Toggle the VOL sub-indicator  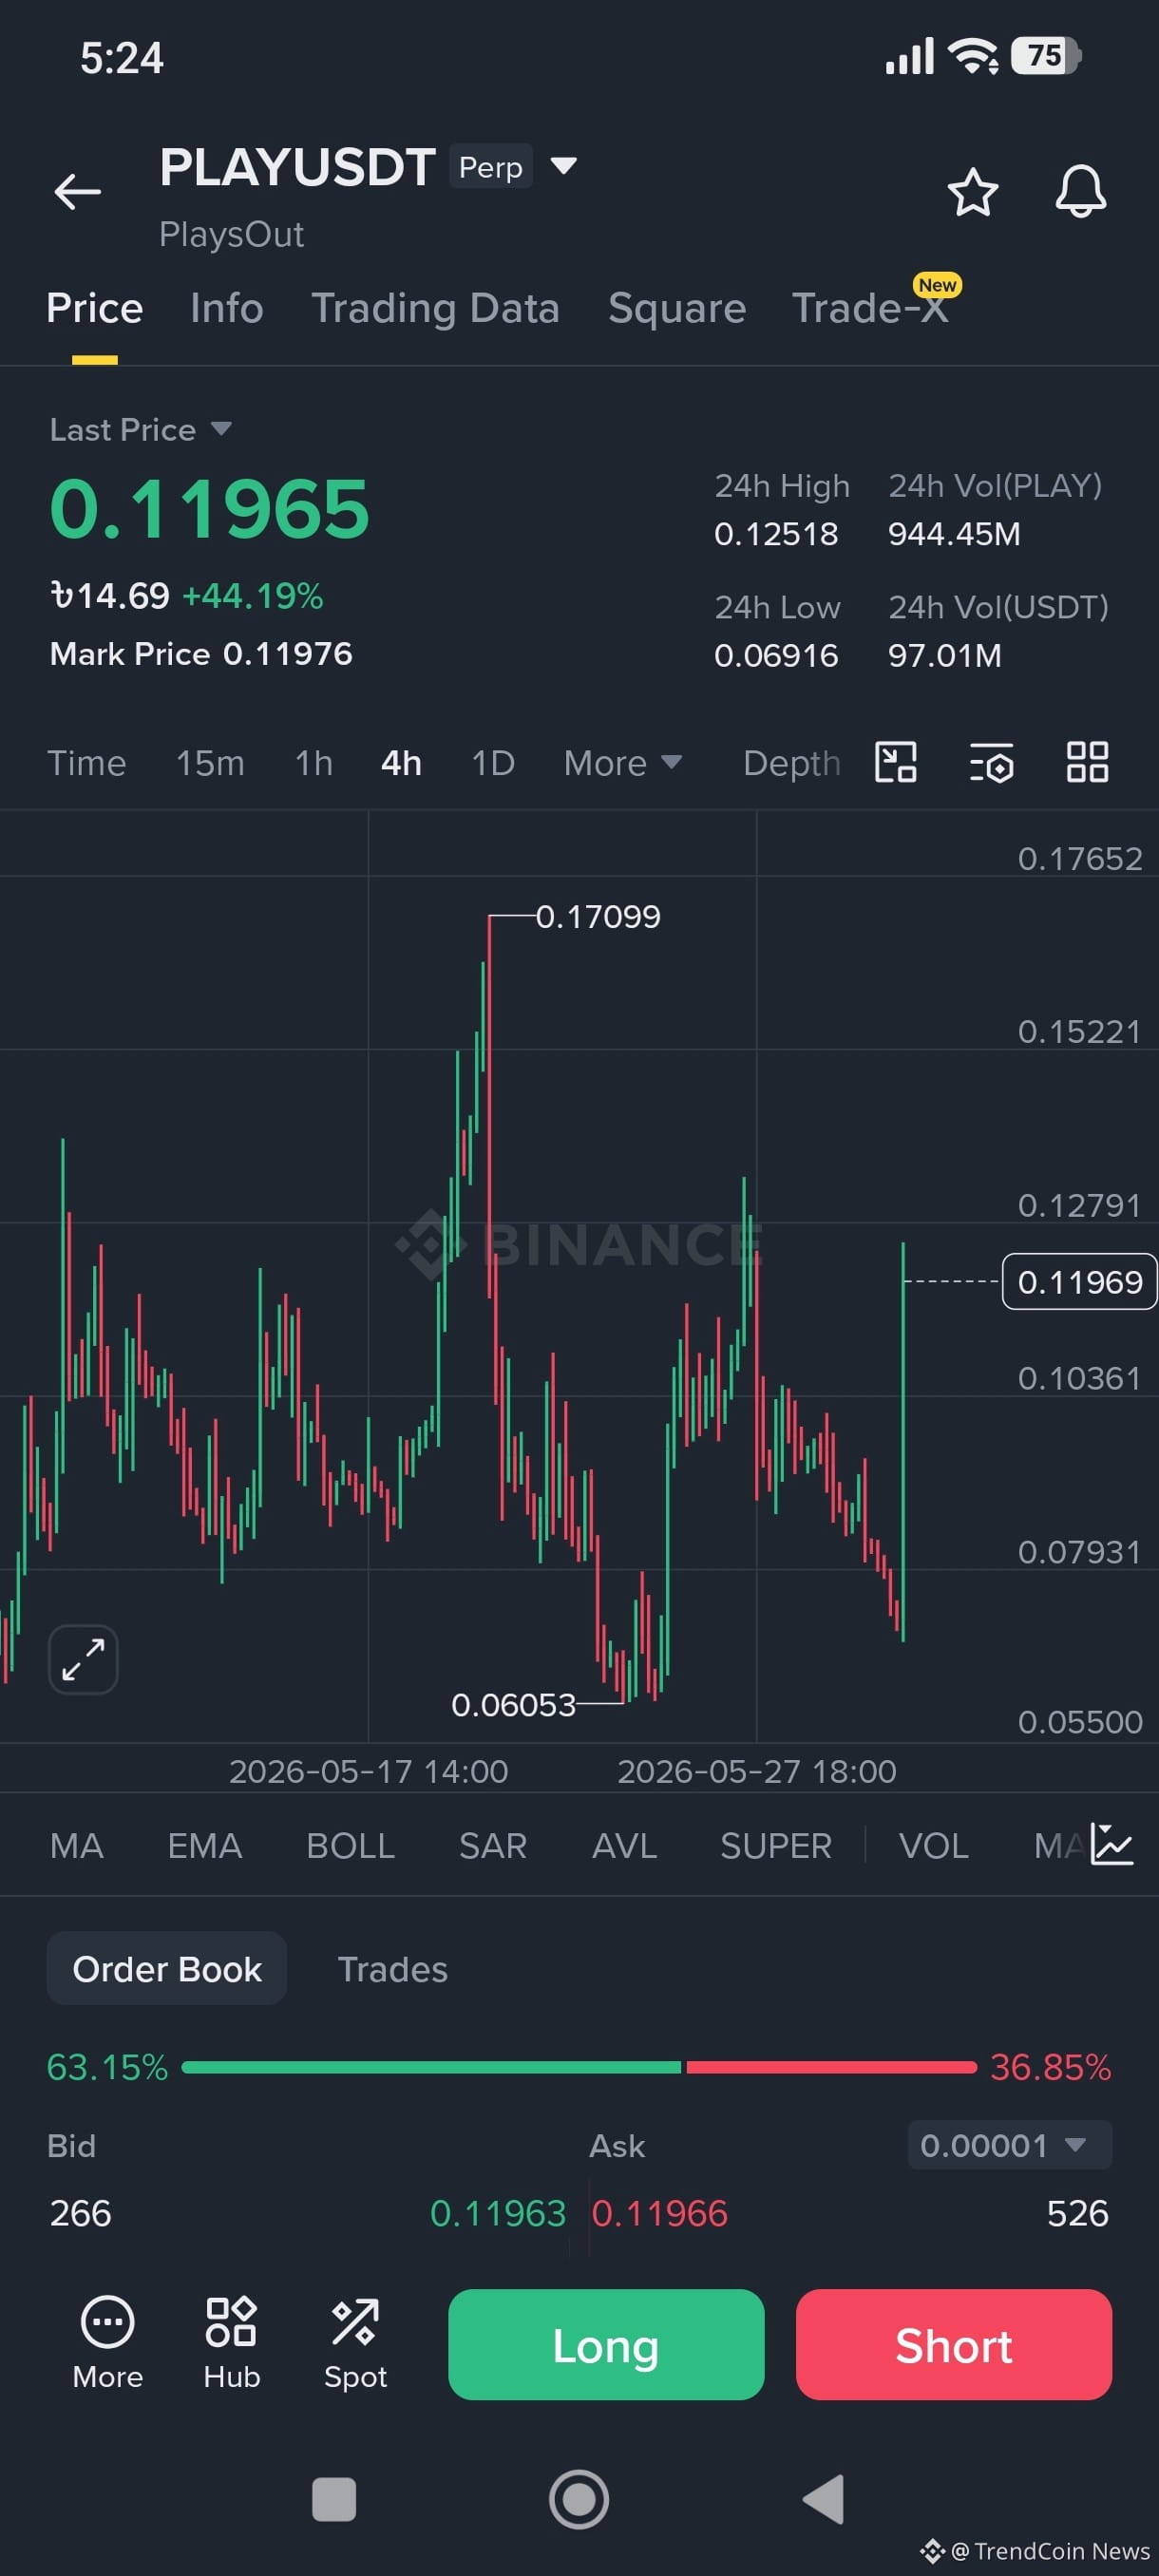(x=934, y=1845)
